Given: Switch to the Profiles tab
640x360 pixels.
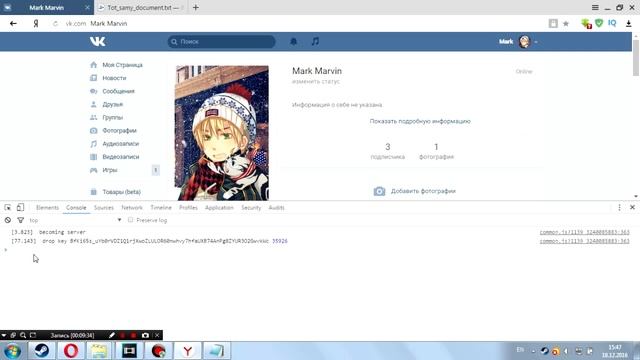Looking at the screenshot, I should point(188,208).
